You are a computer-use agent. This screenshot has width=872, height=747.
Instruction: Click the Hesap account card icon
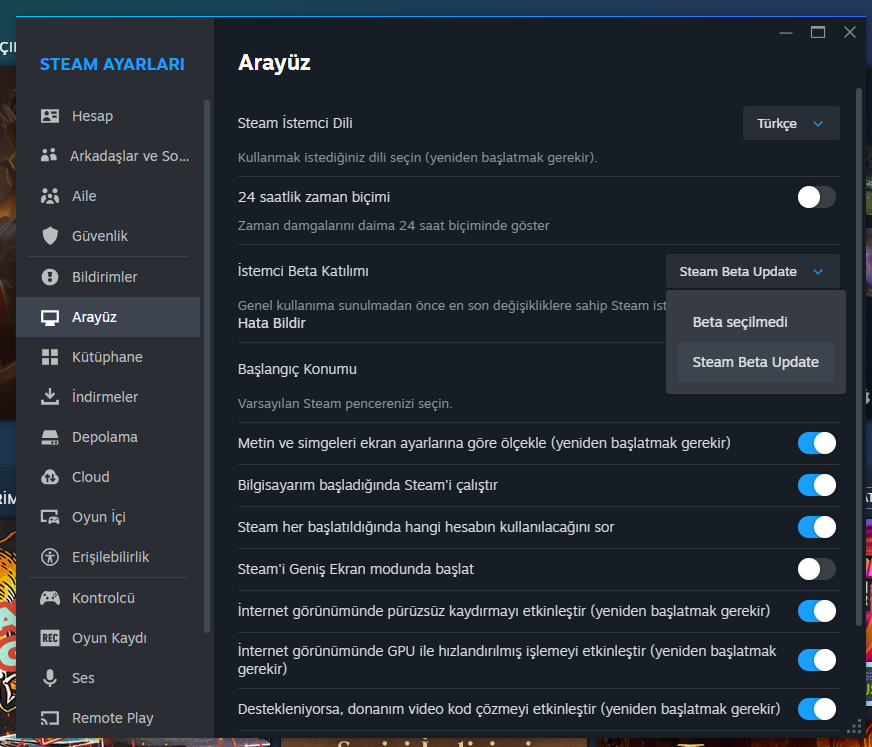49,116
